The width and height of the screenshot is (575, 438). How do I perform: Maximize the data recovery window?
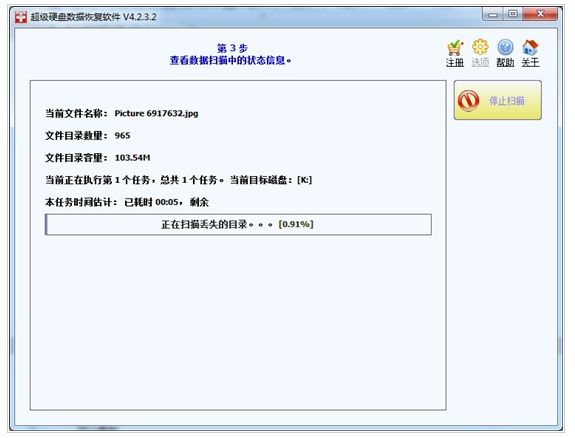(x=513, y=14)
